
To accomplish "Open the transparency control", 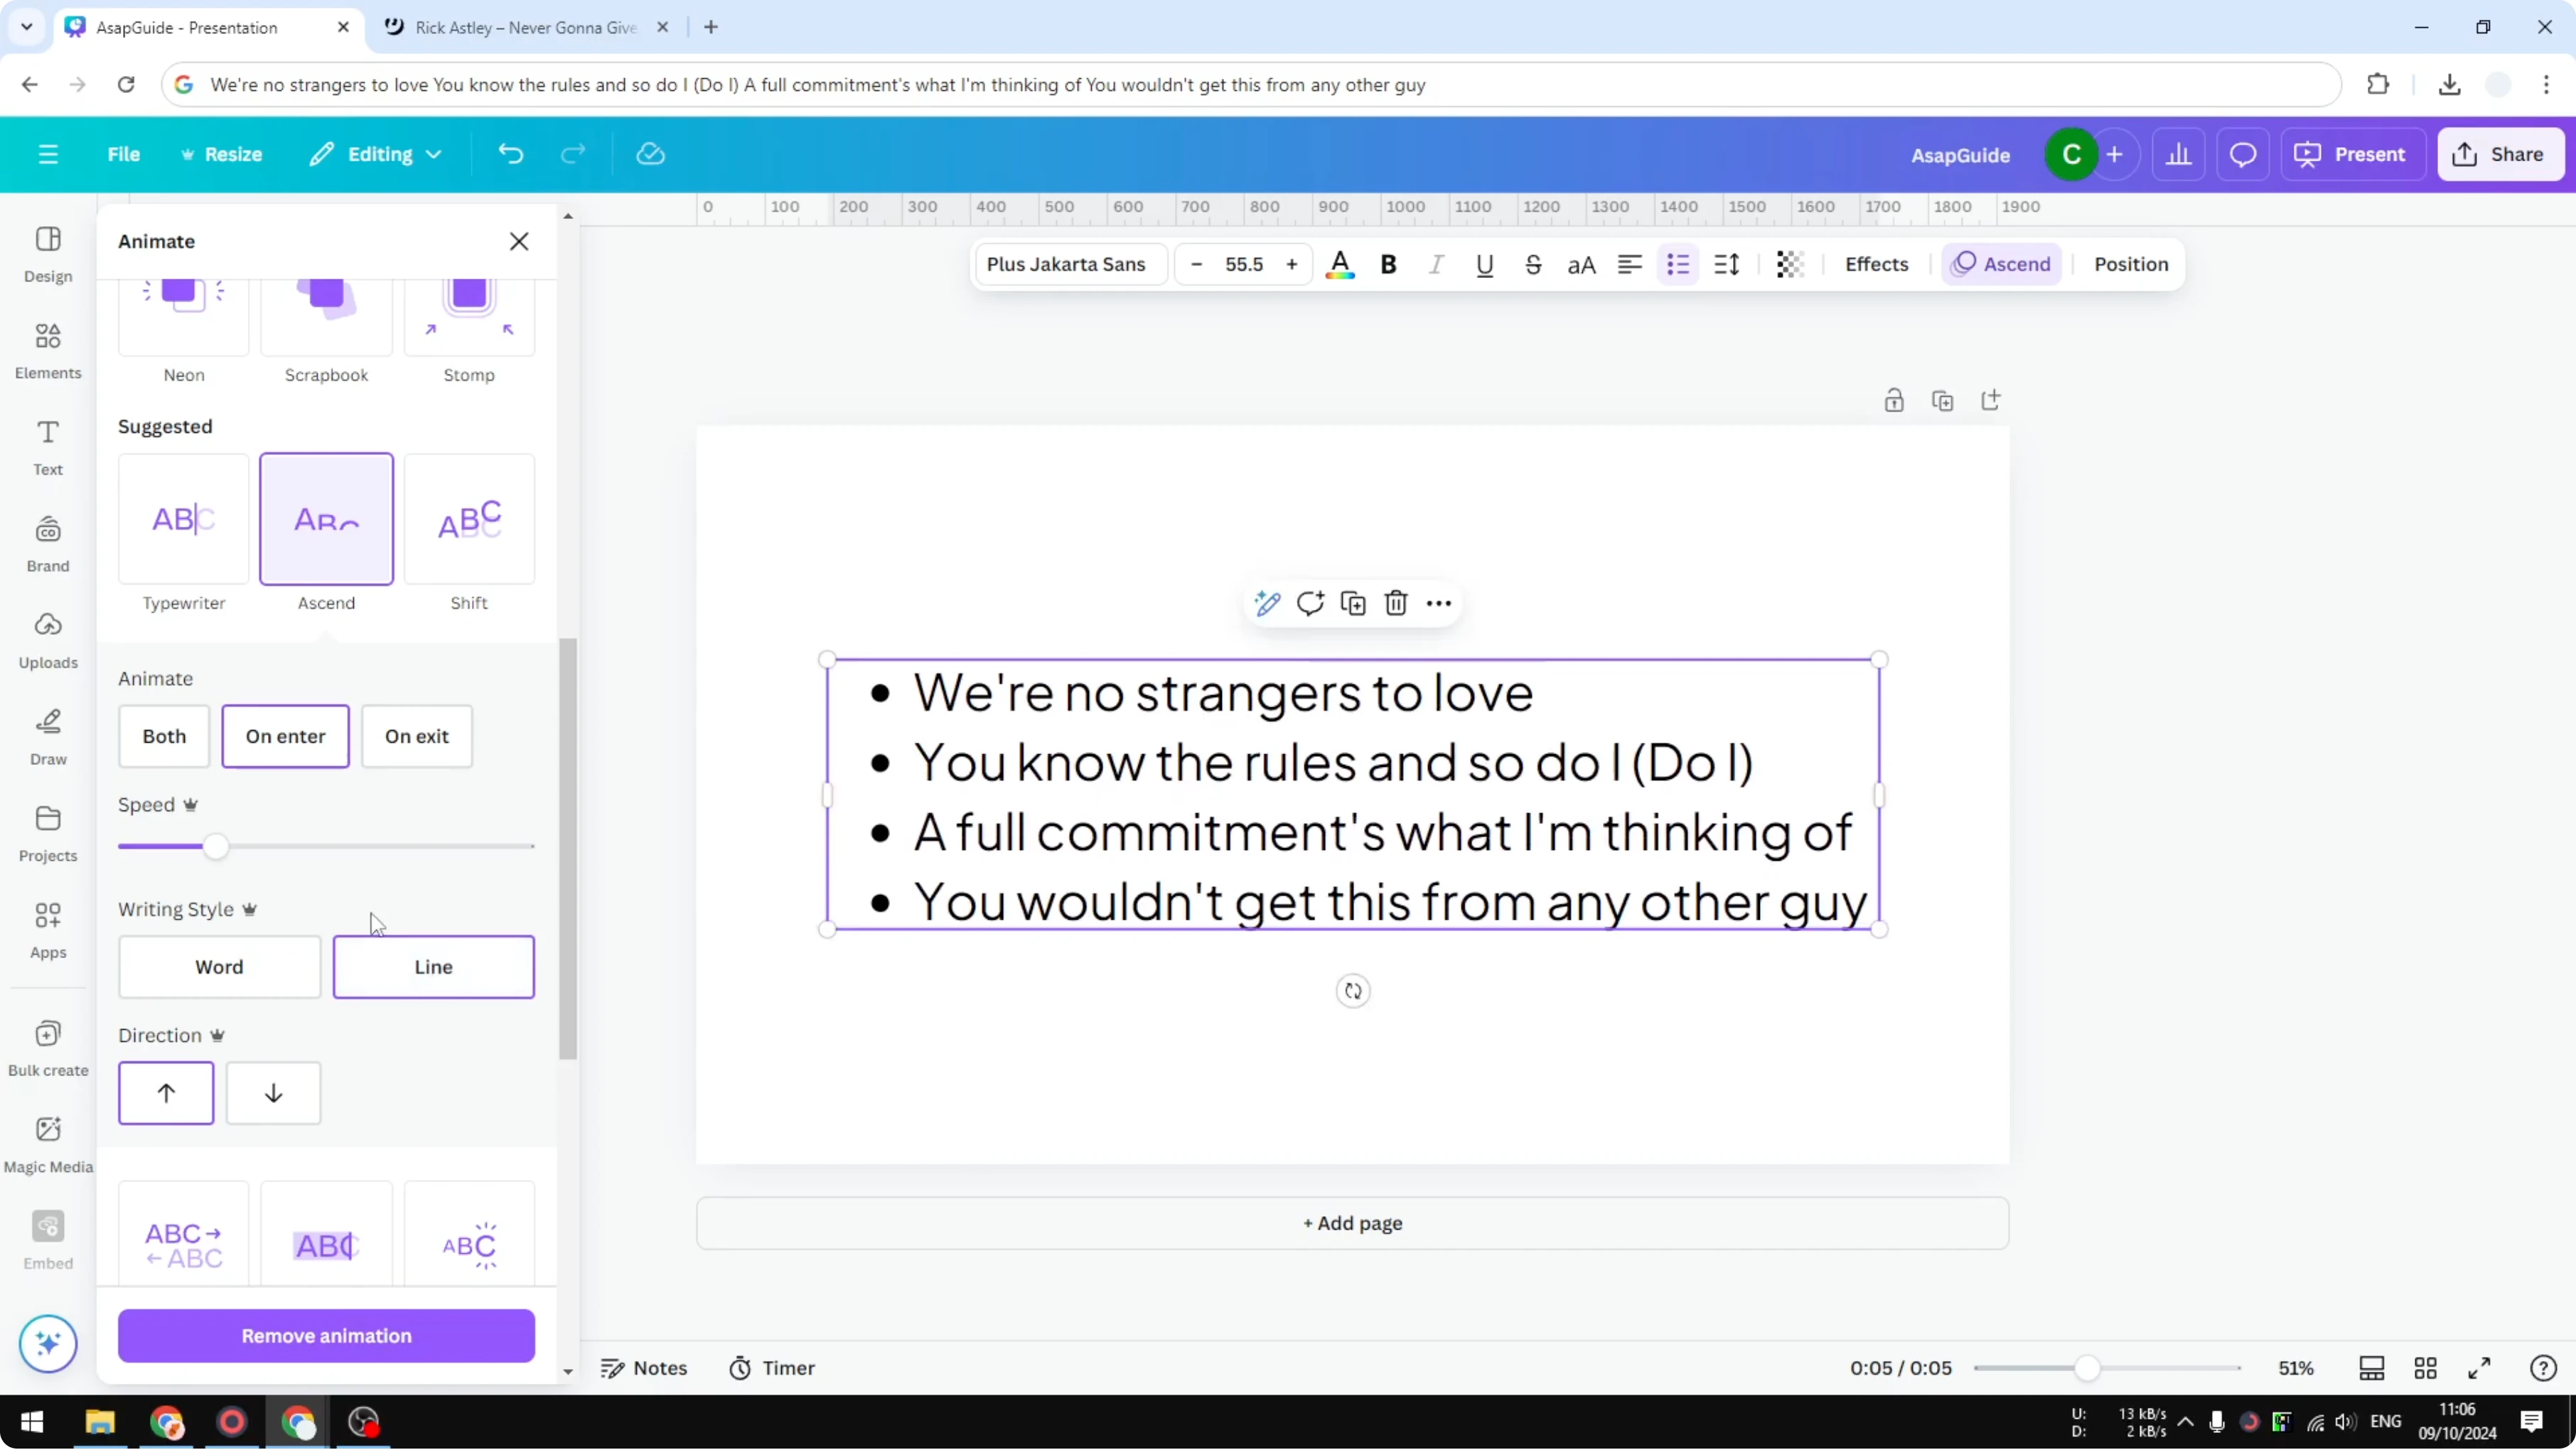I will [1790, 265].
